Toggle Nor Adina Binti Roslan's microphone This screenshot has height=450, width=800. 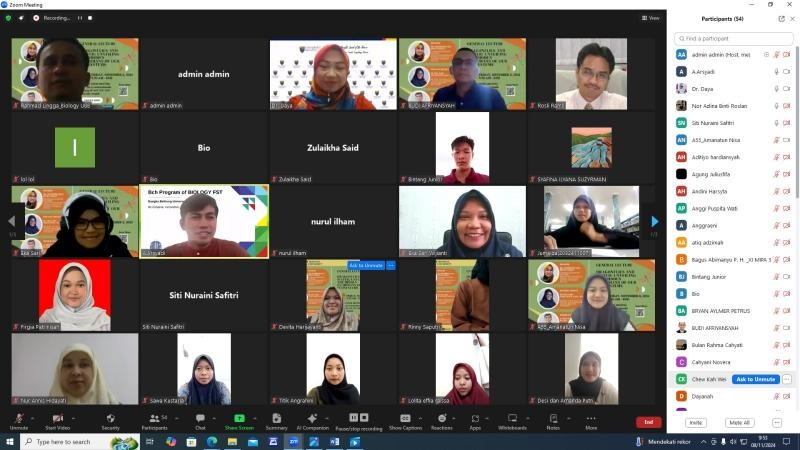[x=777, y=106]
